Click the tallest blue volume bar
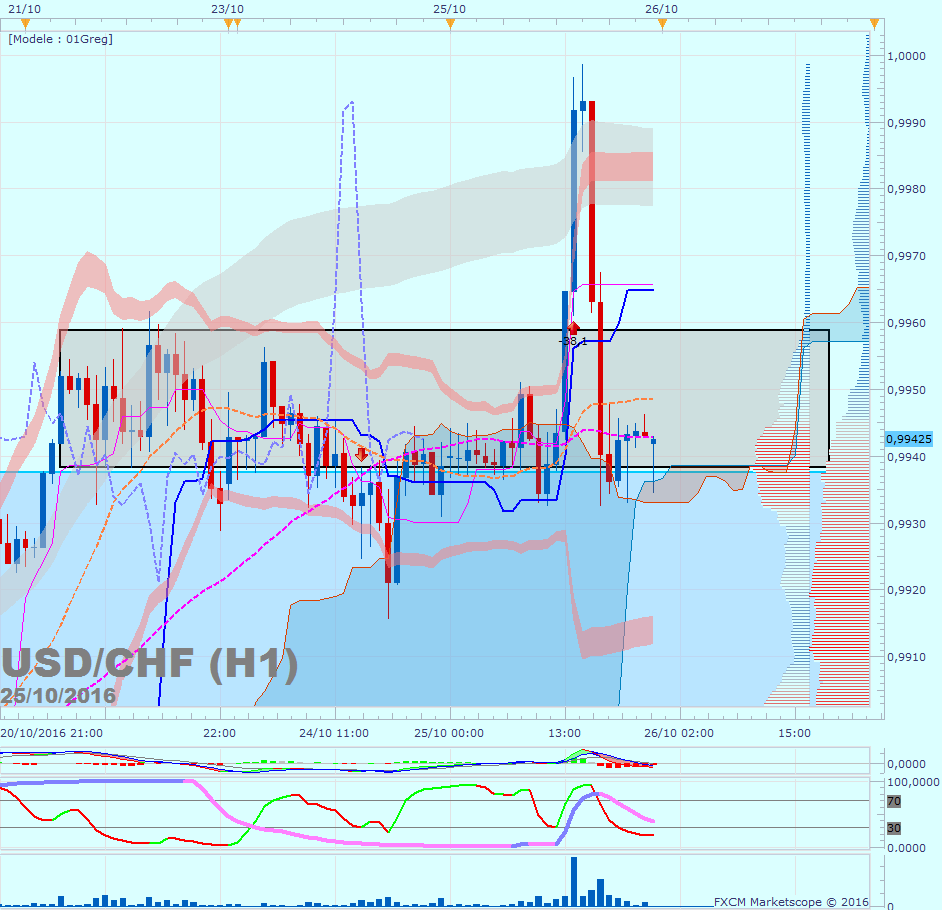The image size is (942, 910). pyautogui.click(x=574, y=881)
